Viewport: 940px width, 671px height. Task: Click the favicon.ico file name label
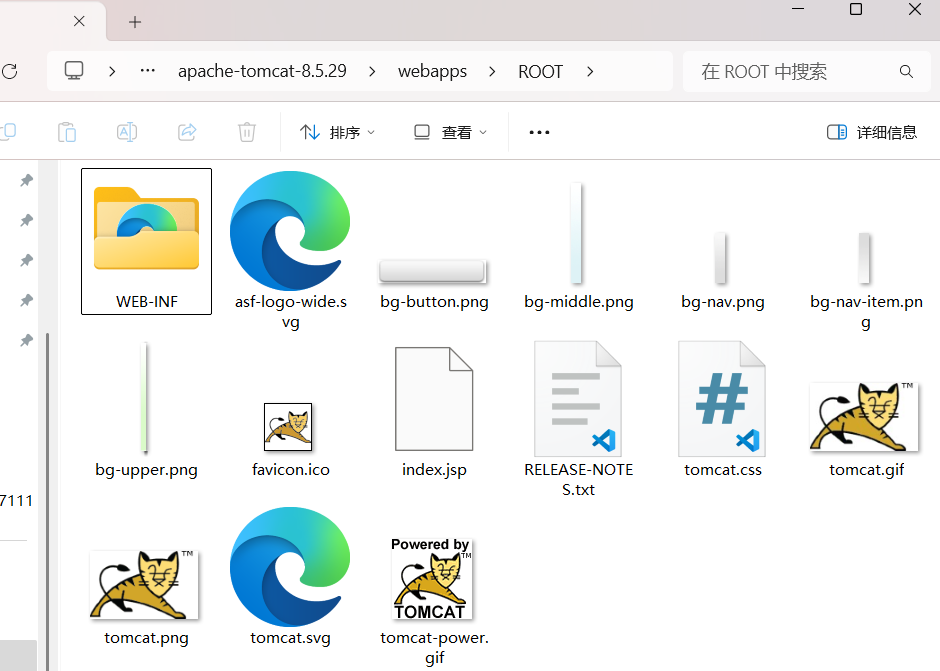(x=290, y=470)
